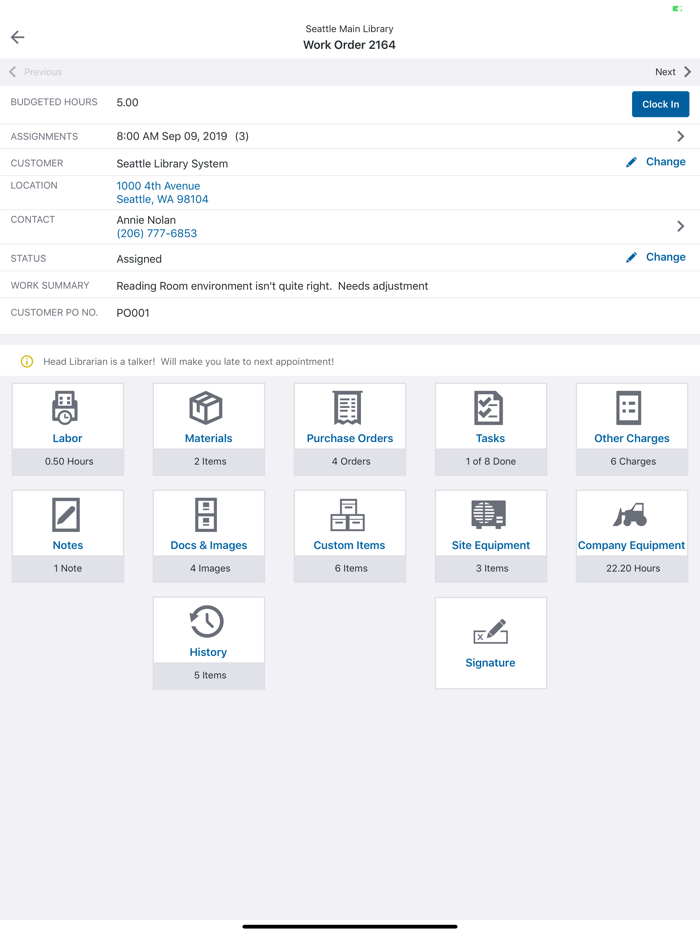700x934 pixels.
Task: Open the 1000 4th Avenue address link
Action: click(162, 192)
